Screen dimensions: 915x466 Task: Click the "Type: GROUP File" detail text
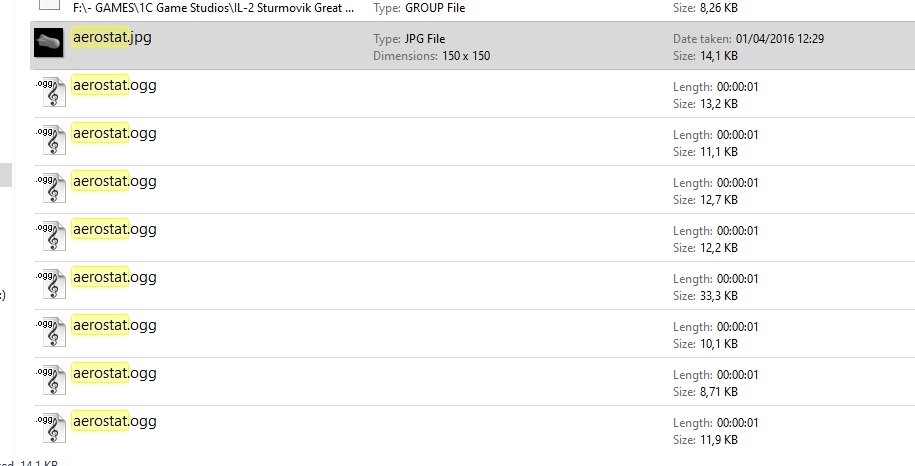pyautogui.click(x=419, y=8)
